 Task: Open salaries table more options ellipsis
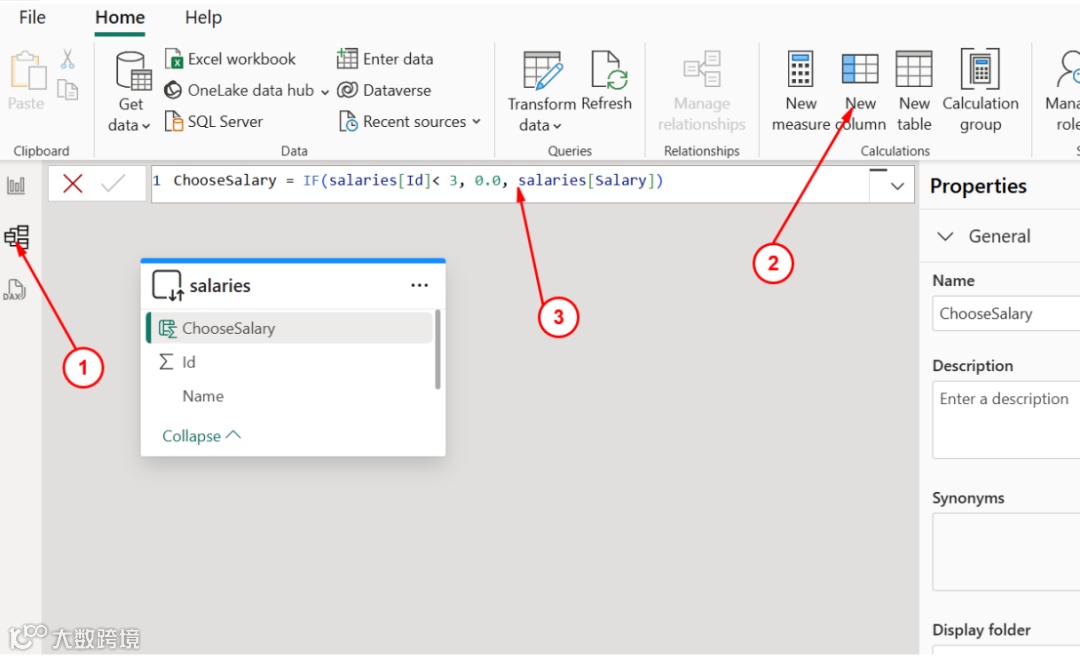click(419, 285)
